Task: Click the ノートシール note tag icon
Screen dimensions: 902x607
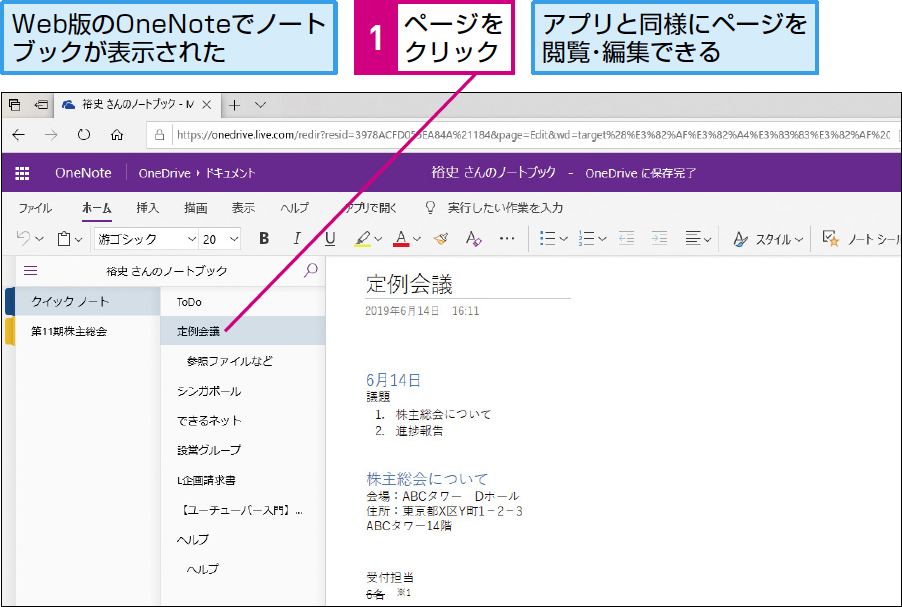Action: coord(831,238)
